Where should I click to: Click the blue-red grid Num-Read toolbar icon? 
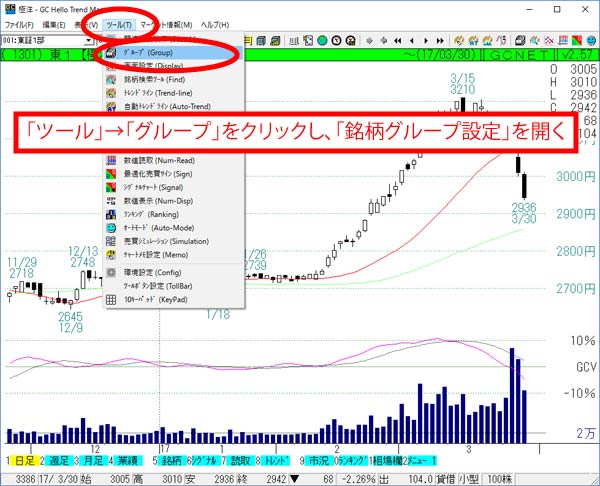click(563, 40)
